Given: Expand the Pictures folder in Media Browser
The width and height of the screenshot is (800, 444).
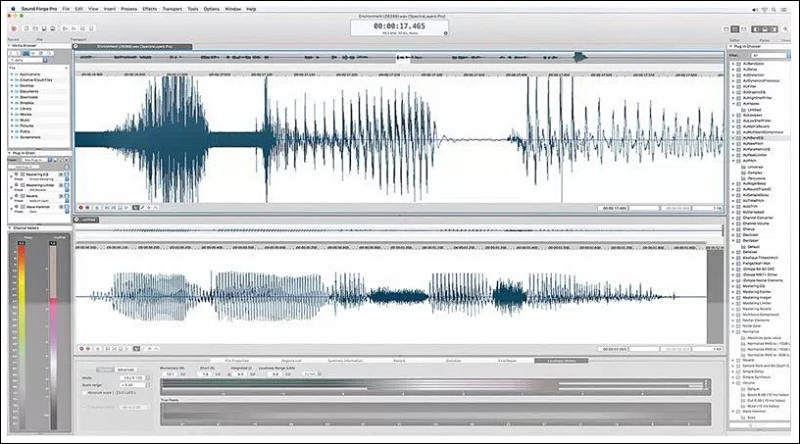Looking at the screenshot, I should [12, 126].
